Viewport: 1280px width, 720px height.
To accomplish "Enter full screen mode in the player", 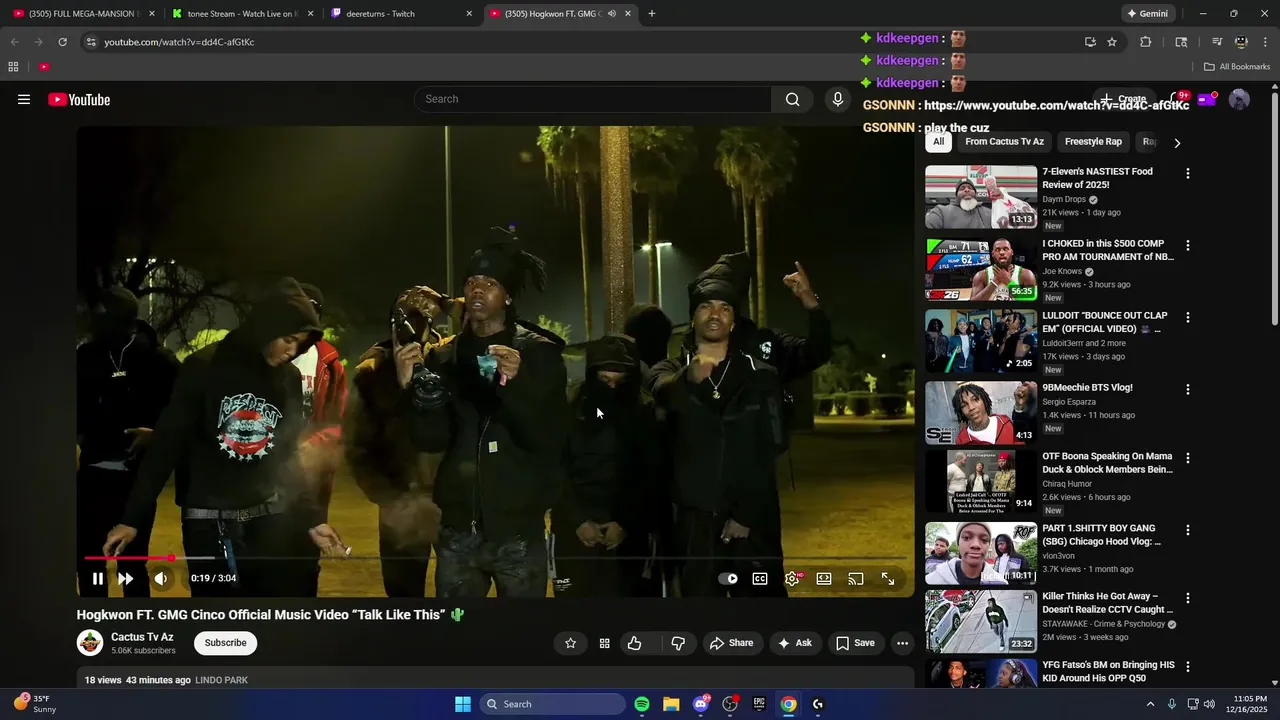I will [x=888, y=578].
